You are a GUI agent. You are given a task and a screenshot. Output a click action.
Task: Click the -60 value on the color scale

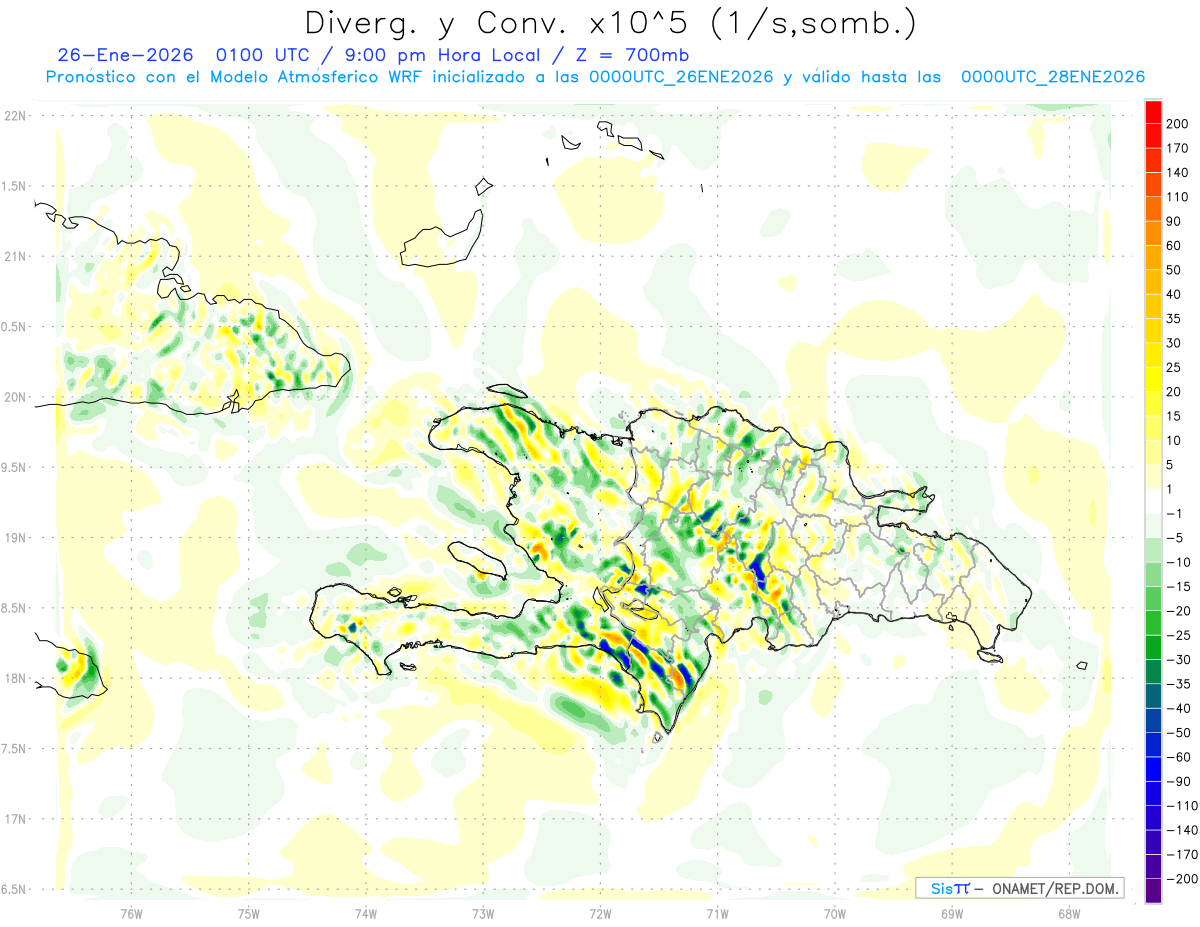click(x=1180, y=757)
